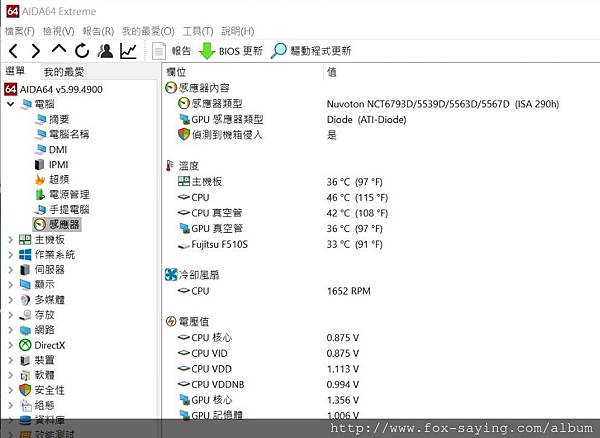
Task: Go forward with the right arrow button
Action: point(36,51)
